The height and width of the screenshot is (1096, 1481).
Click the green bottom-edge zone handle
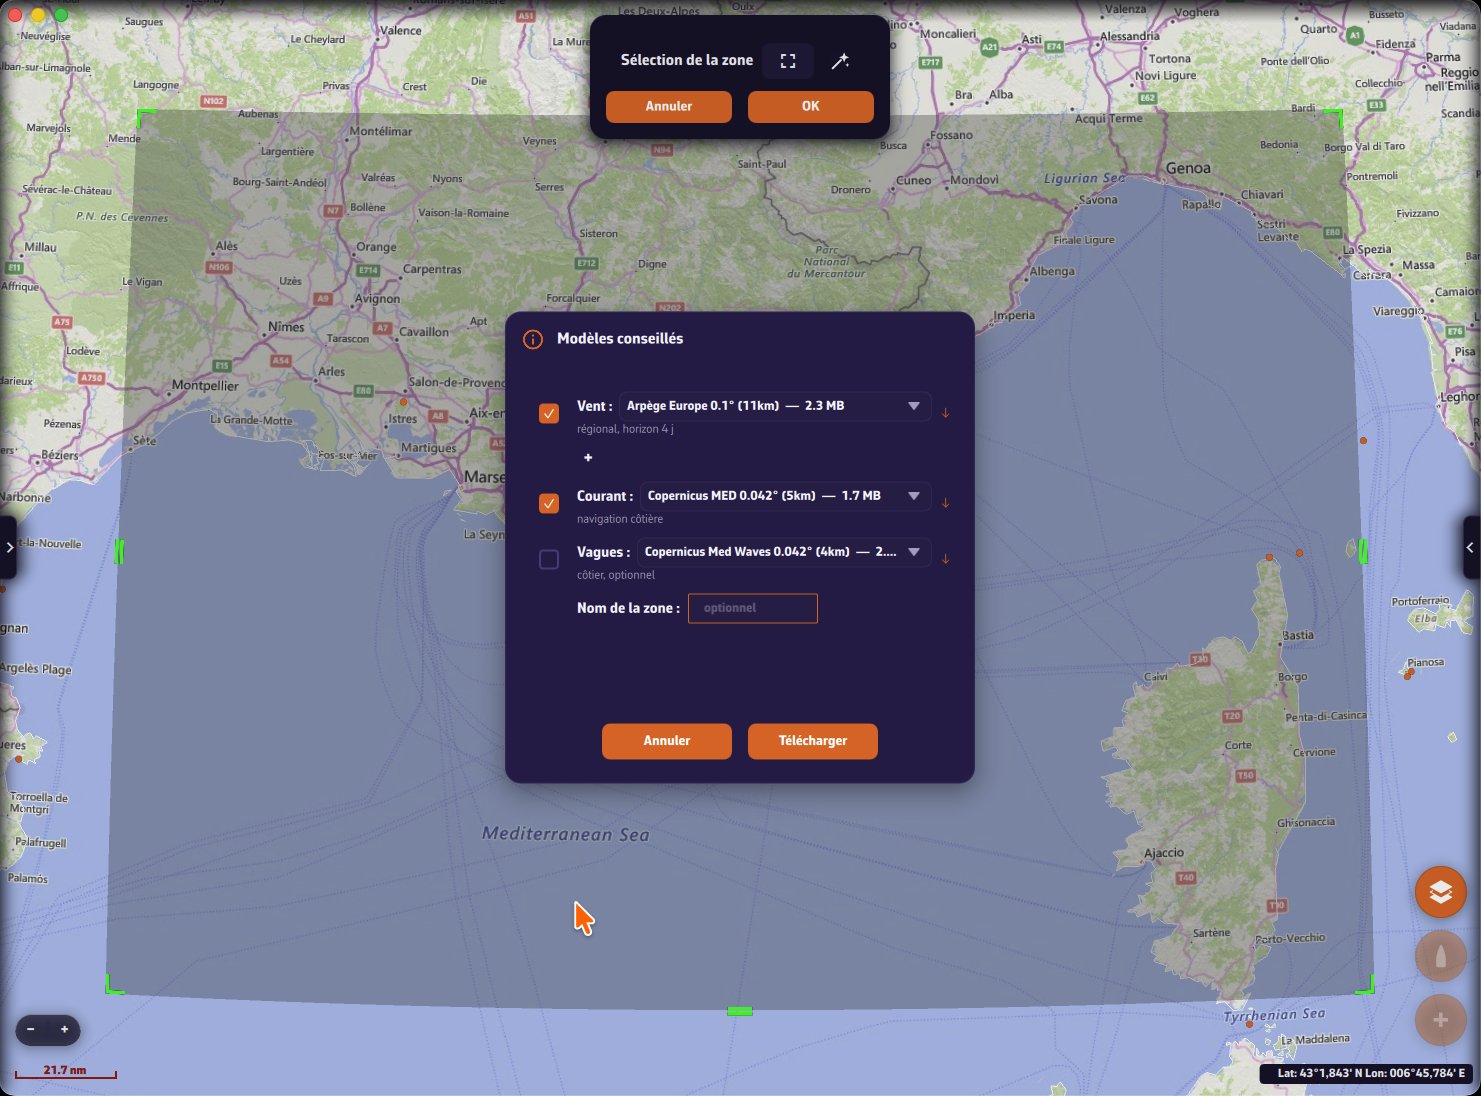coord(740,1011)
